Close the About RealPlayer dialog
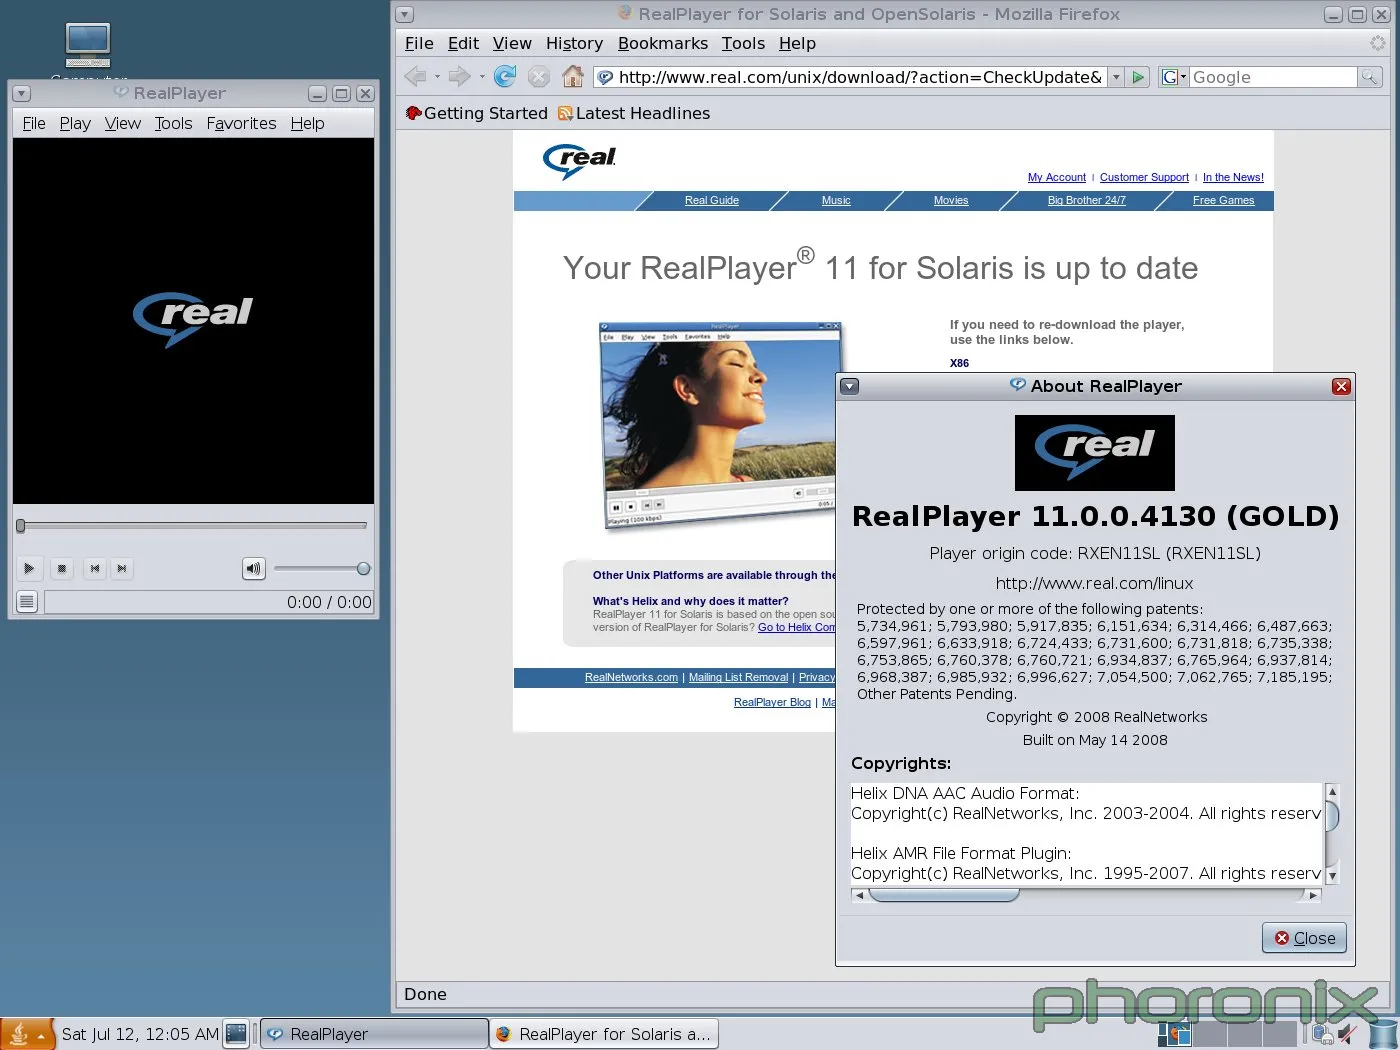Image resolution: width=1400 pixels, height=1050 pixels. [1304, 938]
